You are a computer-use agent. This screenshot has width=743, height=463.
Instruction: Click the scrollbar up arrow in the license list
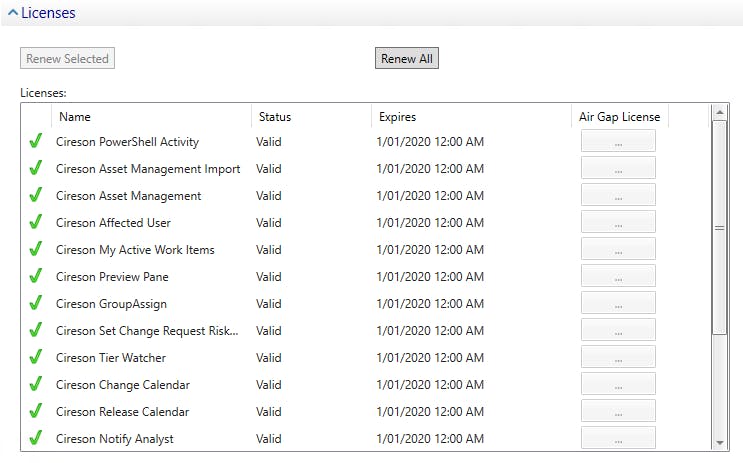pyautogui.click(x=718, y=113)
